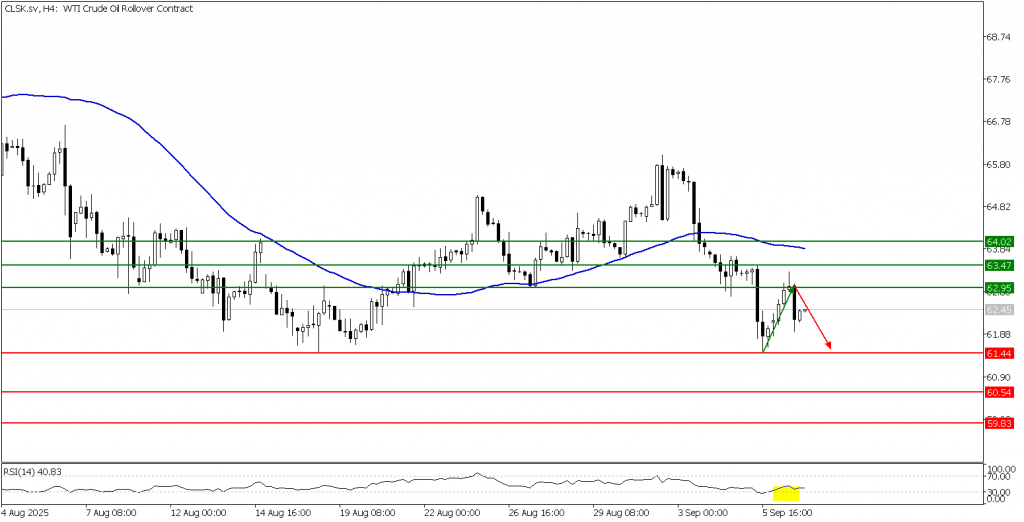Click the RSI 100.00 scale value
The height and width of the screenshot is (522, 1024).
click(1001, 469)
